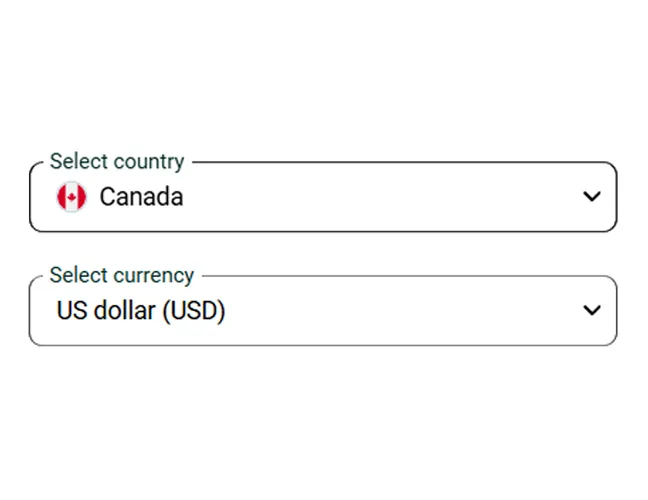Select the round maple leaf flag
The width and height of the screenshot is (648, 500).
tap(72, 197)
